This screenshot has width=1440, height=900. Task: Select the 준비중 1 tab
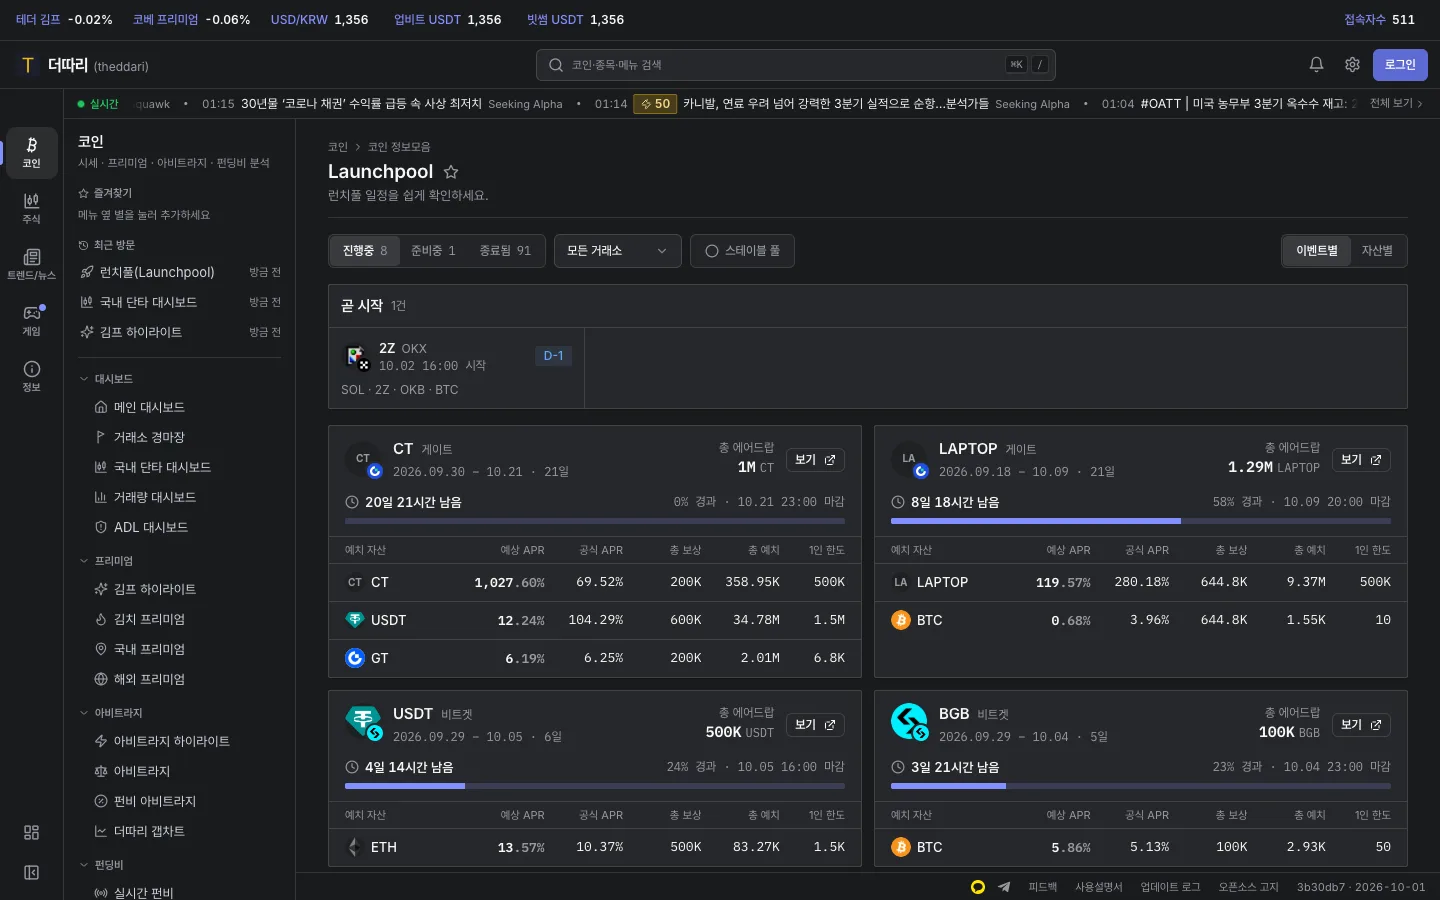point(433,251)
